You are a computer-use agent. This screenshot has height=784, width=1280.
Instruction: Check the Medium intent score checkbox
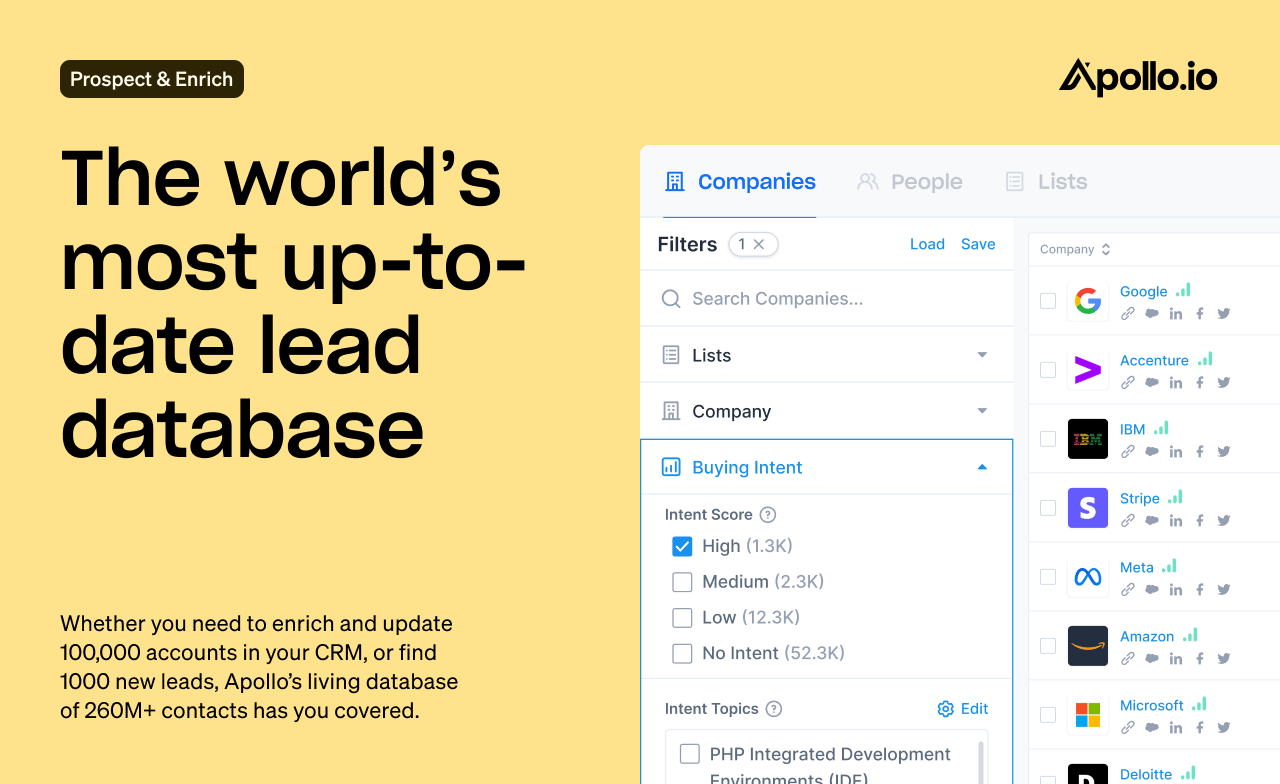pyautogui.click(x=682, y=582)
